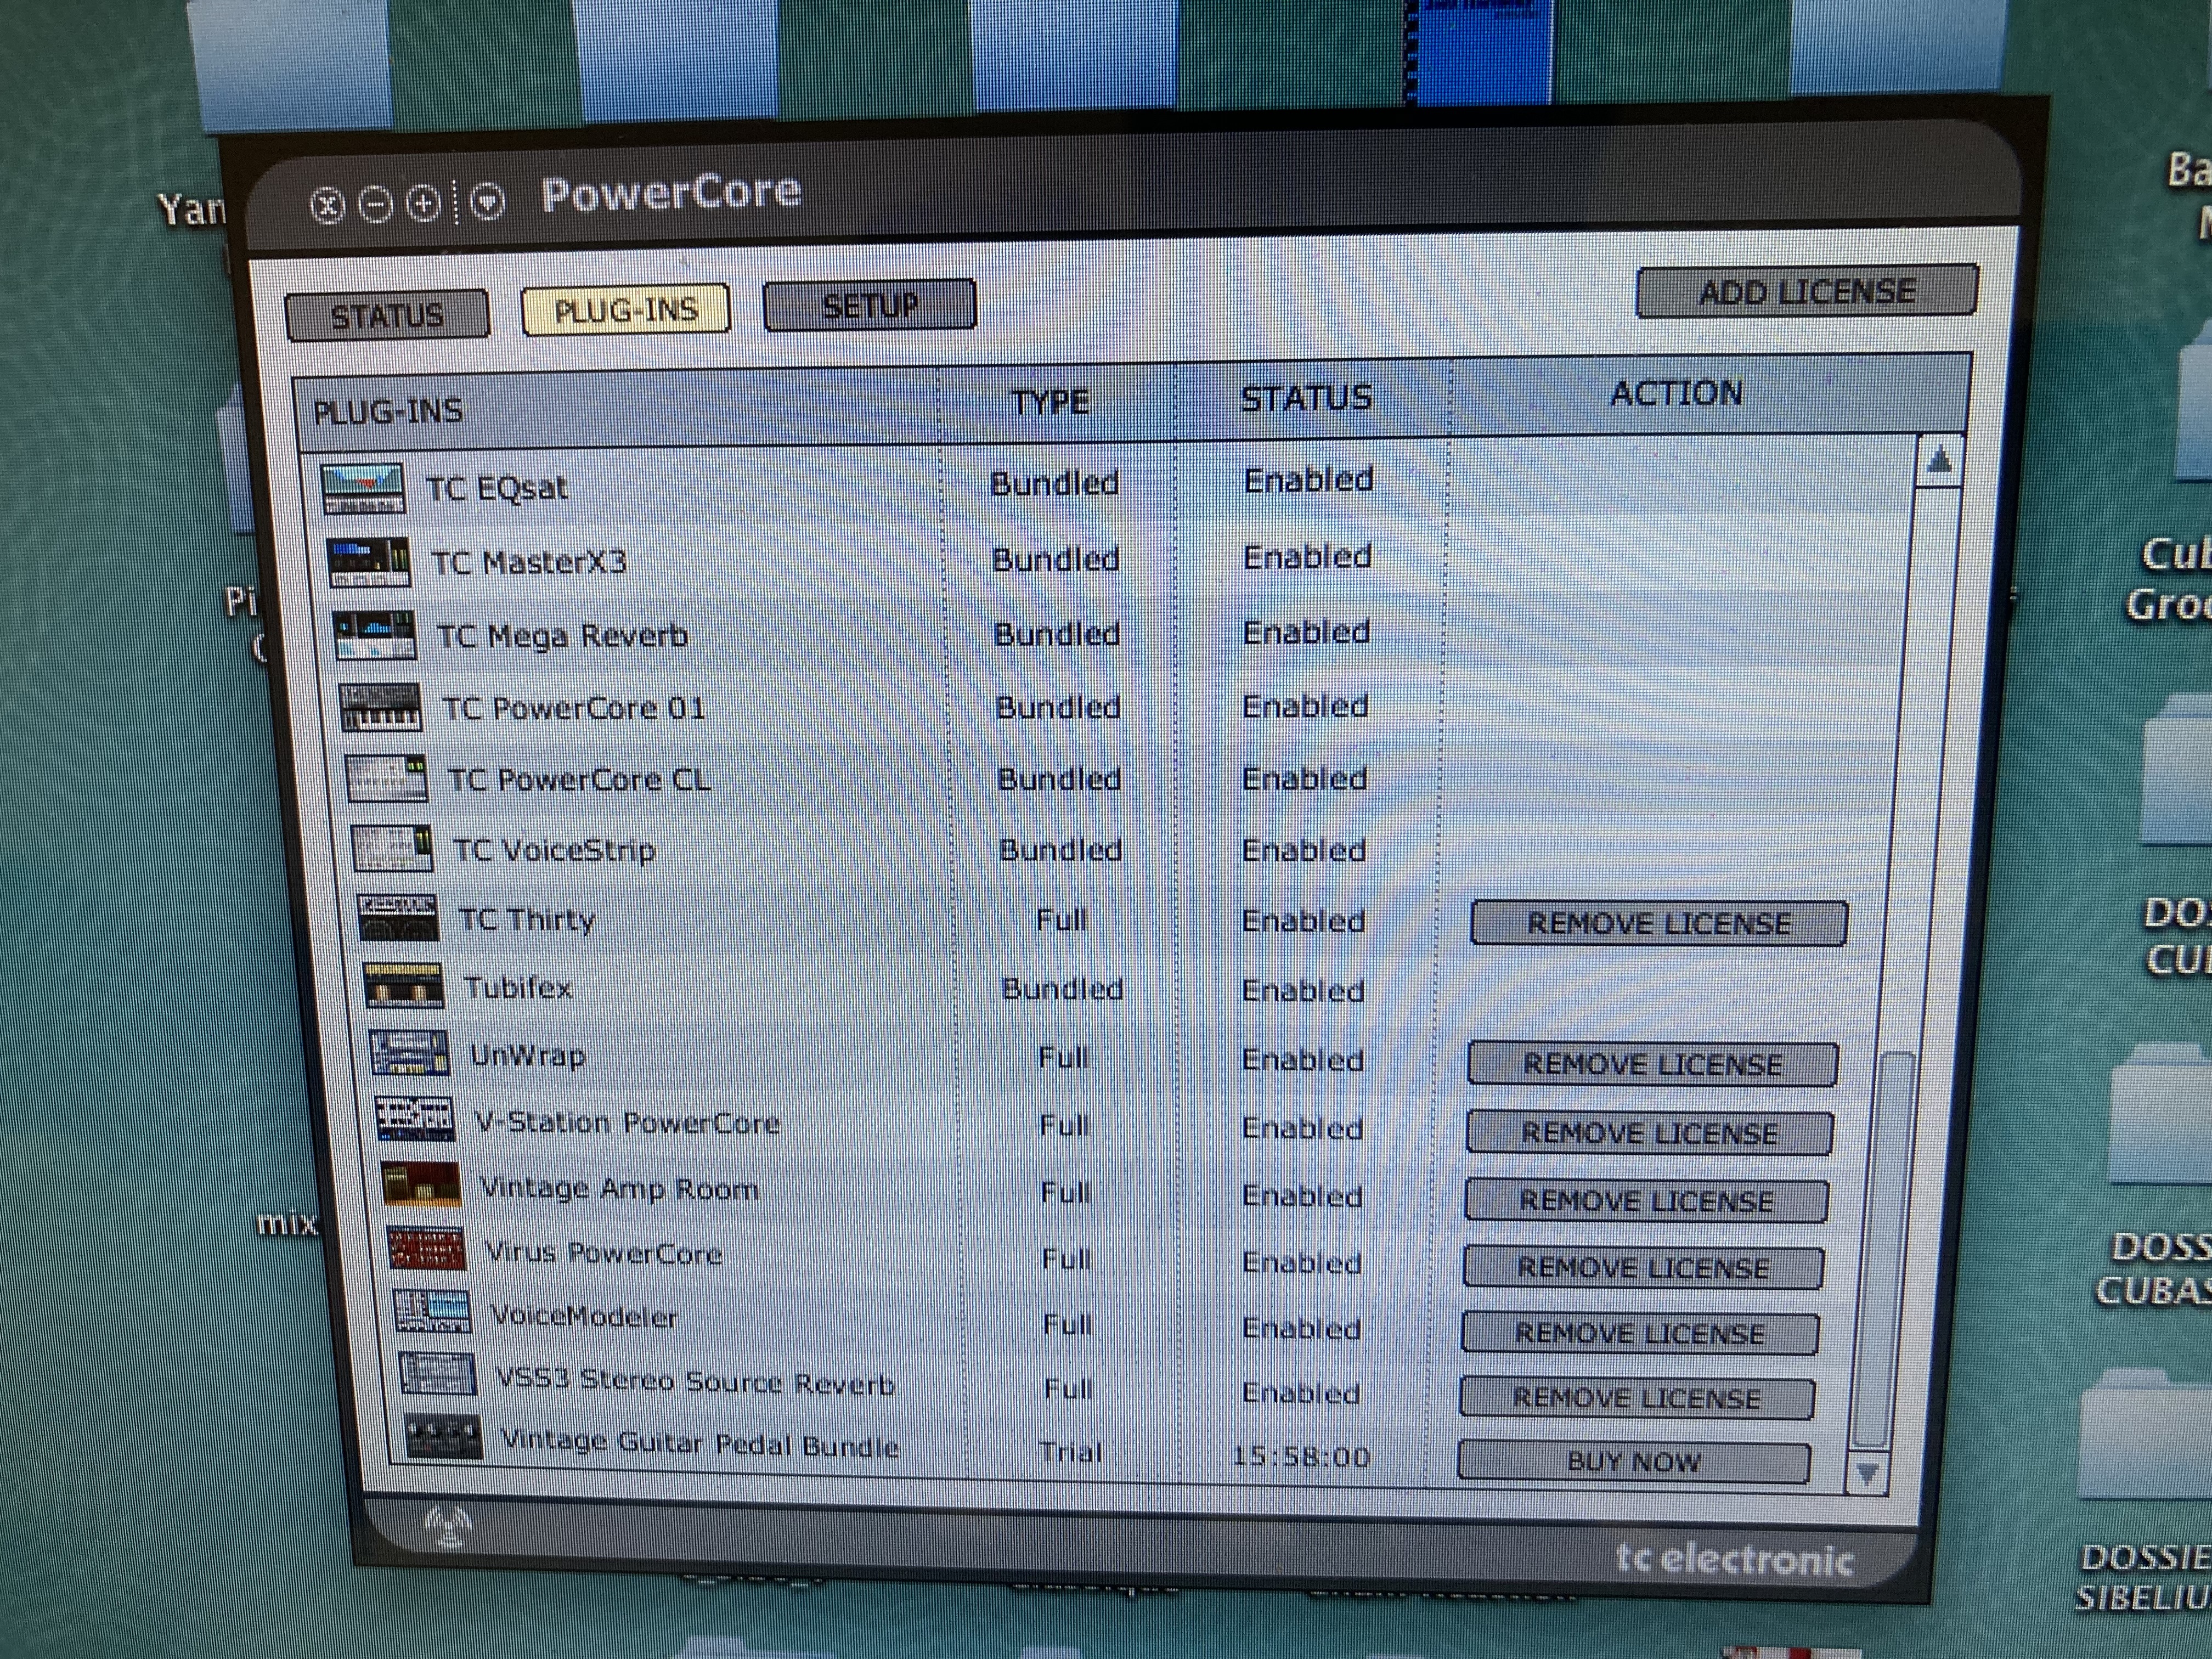This screenshot has width=2212, height=1659.
Task: Click the TC PowerCore CL plug-in icon
Action: 386,779
